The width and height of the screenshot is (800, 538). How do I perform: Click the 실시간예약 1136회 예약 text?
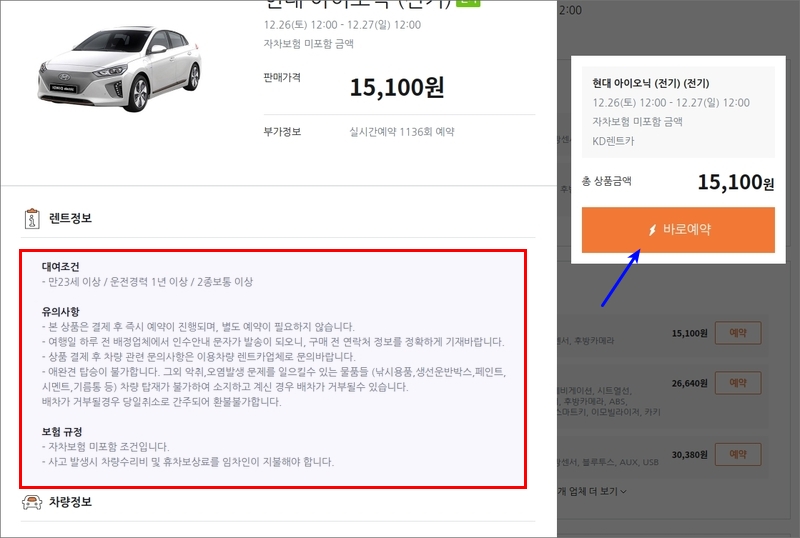click(402, 132)
